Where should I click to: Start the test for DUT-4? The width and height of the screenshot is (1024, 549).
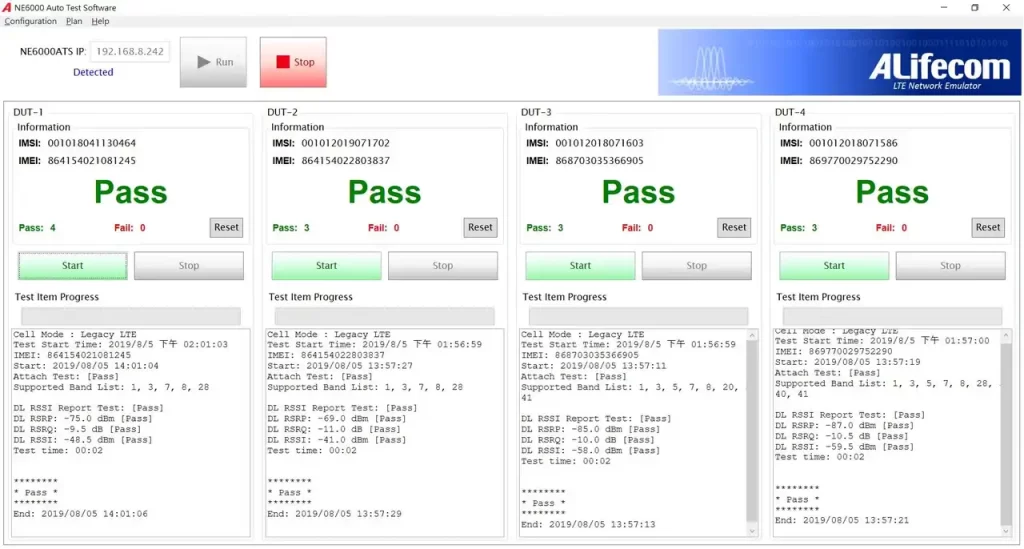click(x=834, y=266)
